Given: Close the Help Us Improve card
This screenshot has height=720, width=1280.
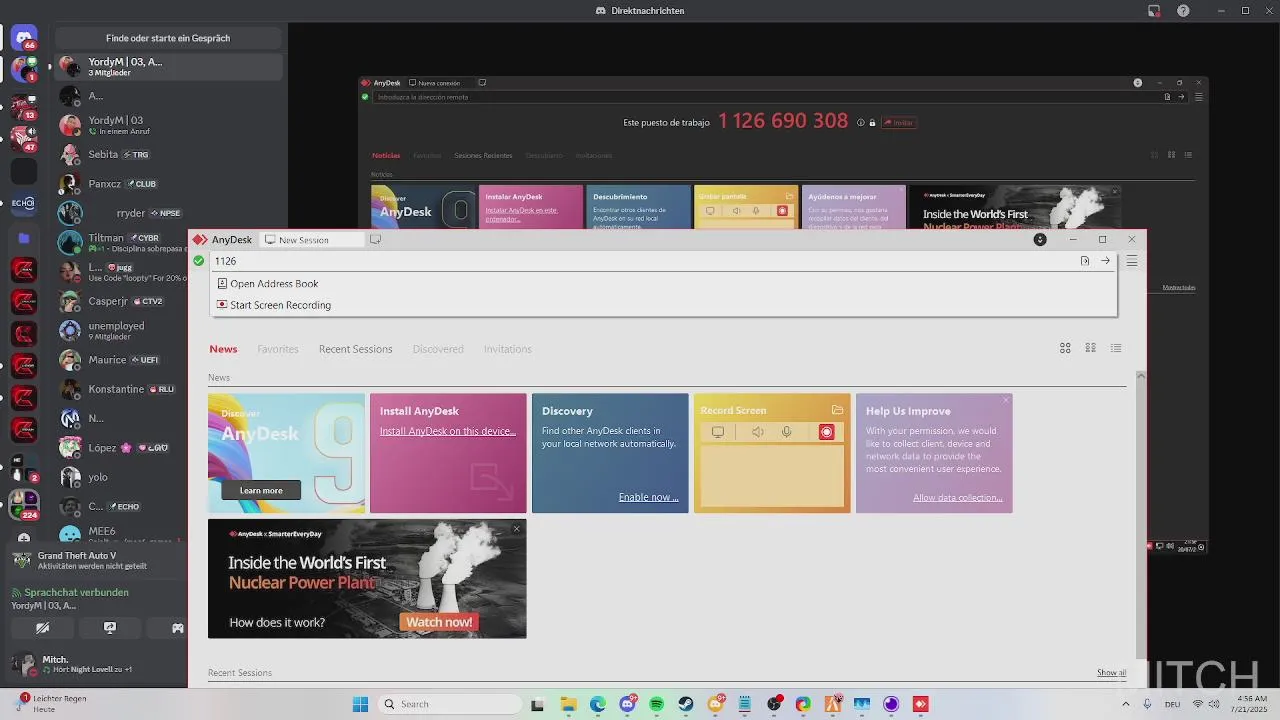Looking at the screenshot, I should tap(1006, 400).
